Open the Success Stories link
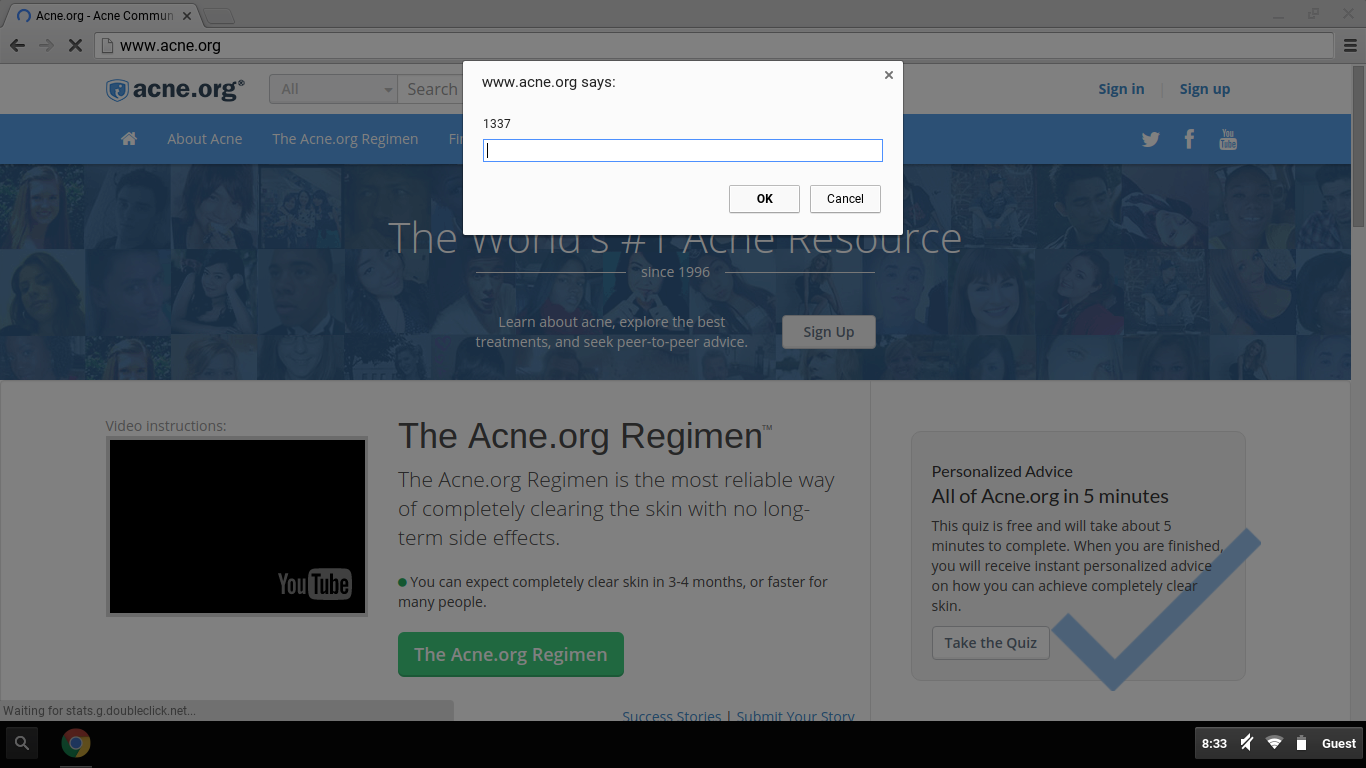 pyautogui.click(x=672, y=716)
